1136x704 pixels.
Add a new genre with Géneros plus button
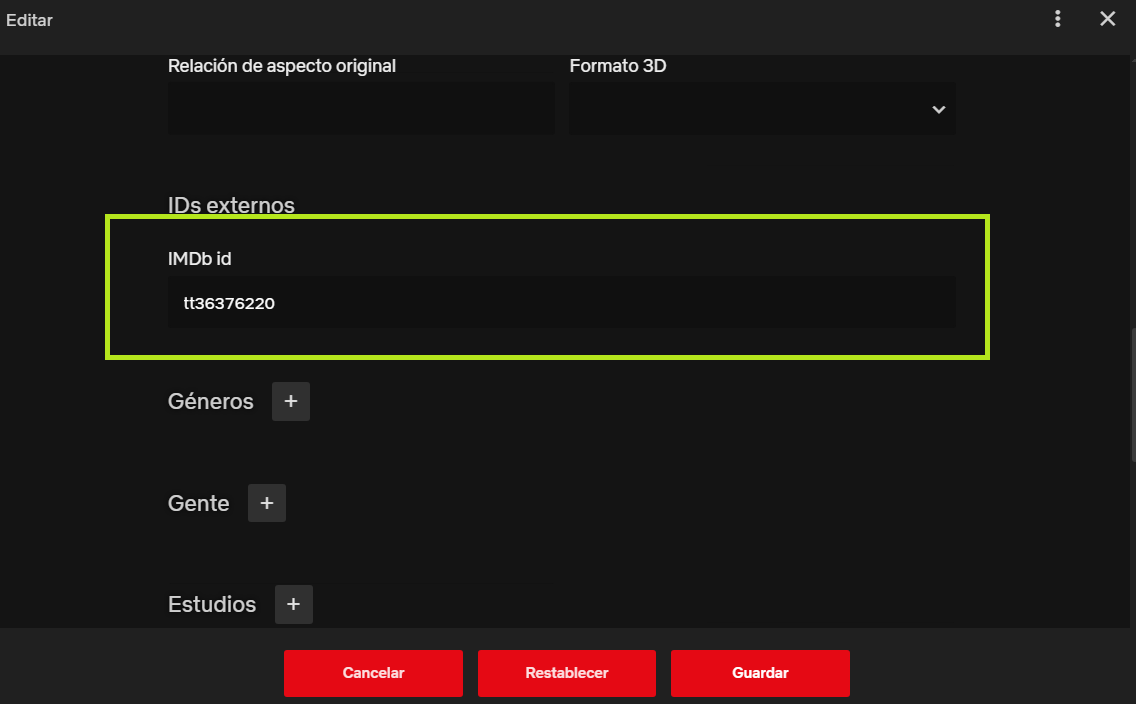click(291, 401)
